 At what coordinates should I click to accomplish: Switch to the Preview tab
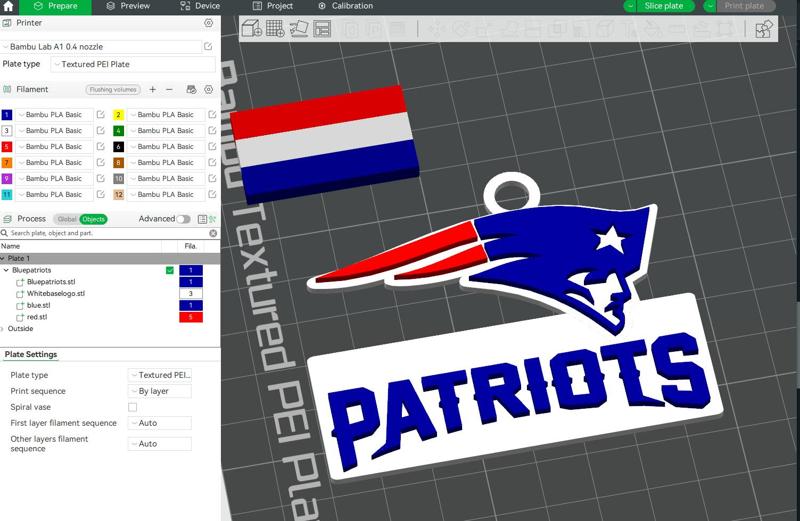tap(128, 6)
